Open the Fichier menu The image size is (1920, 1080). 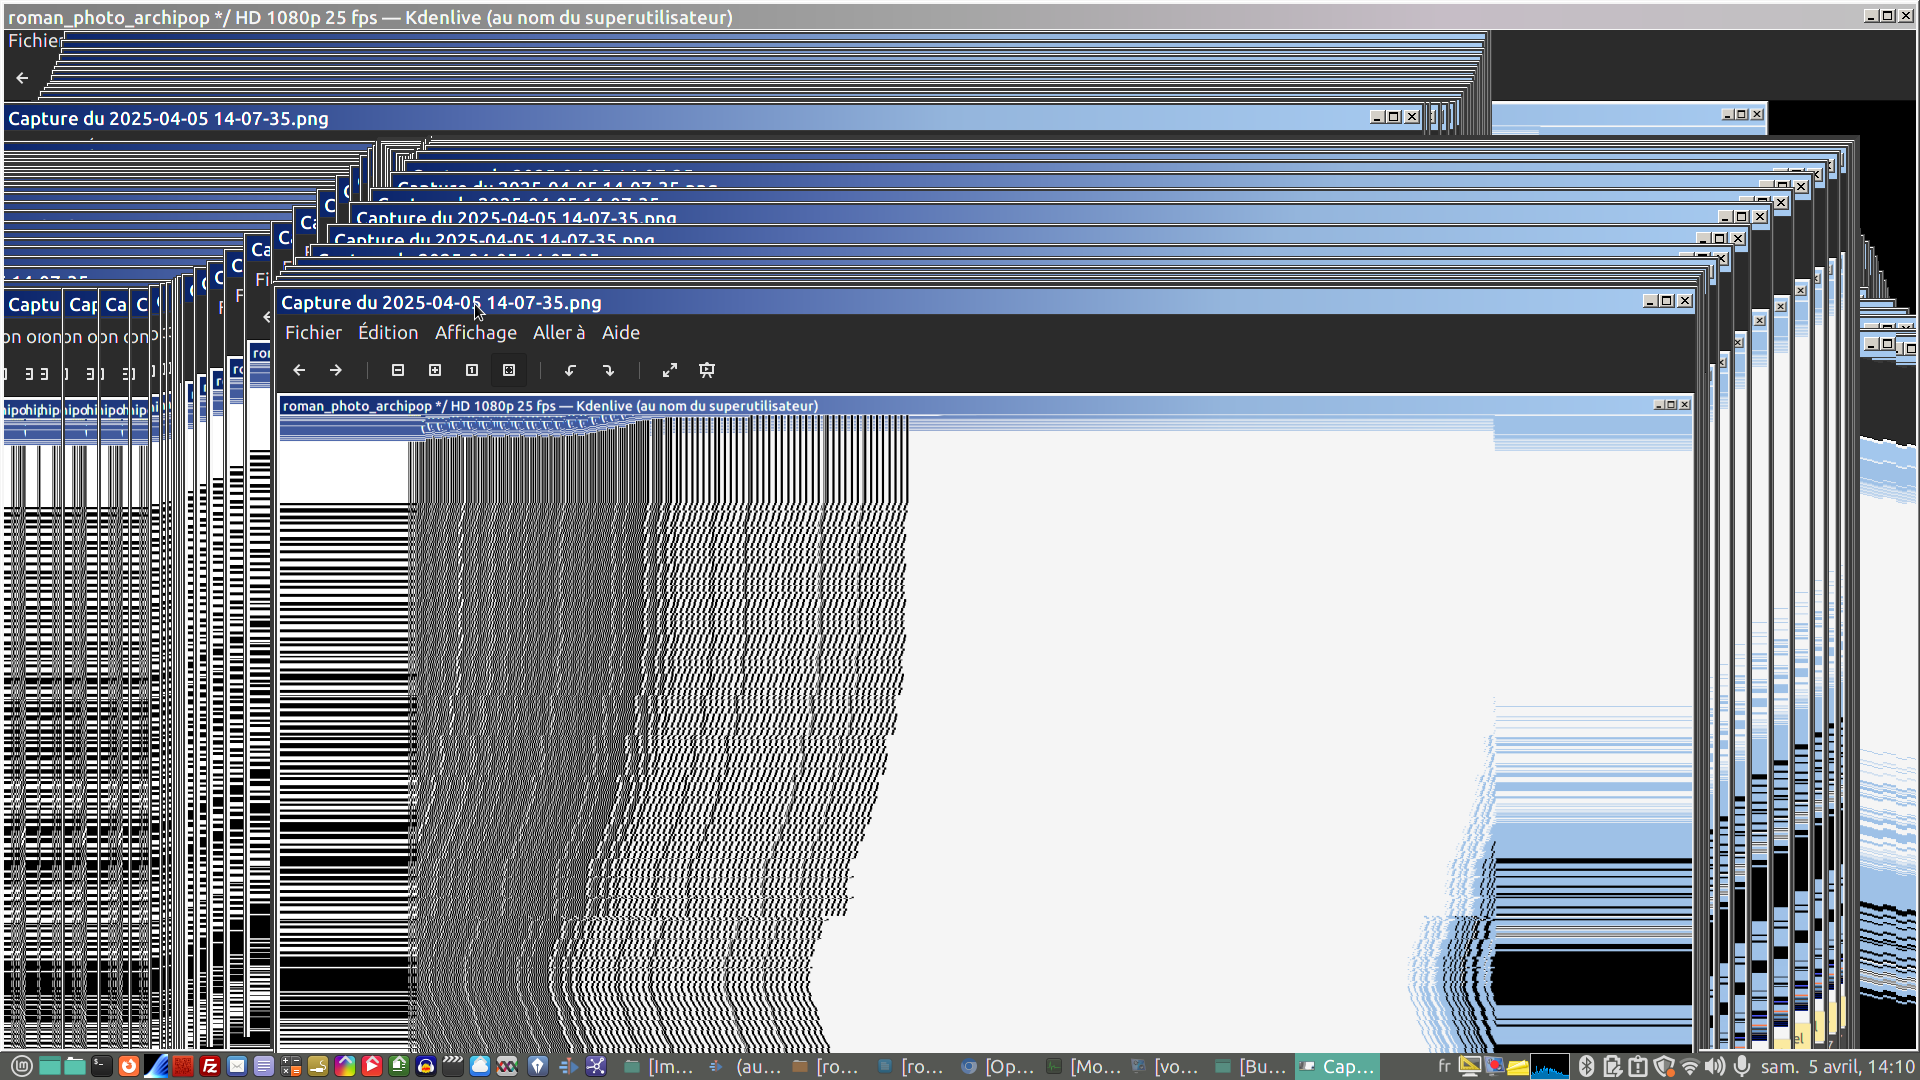pyautogui.click(x=313, y=333)
